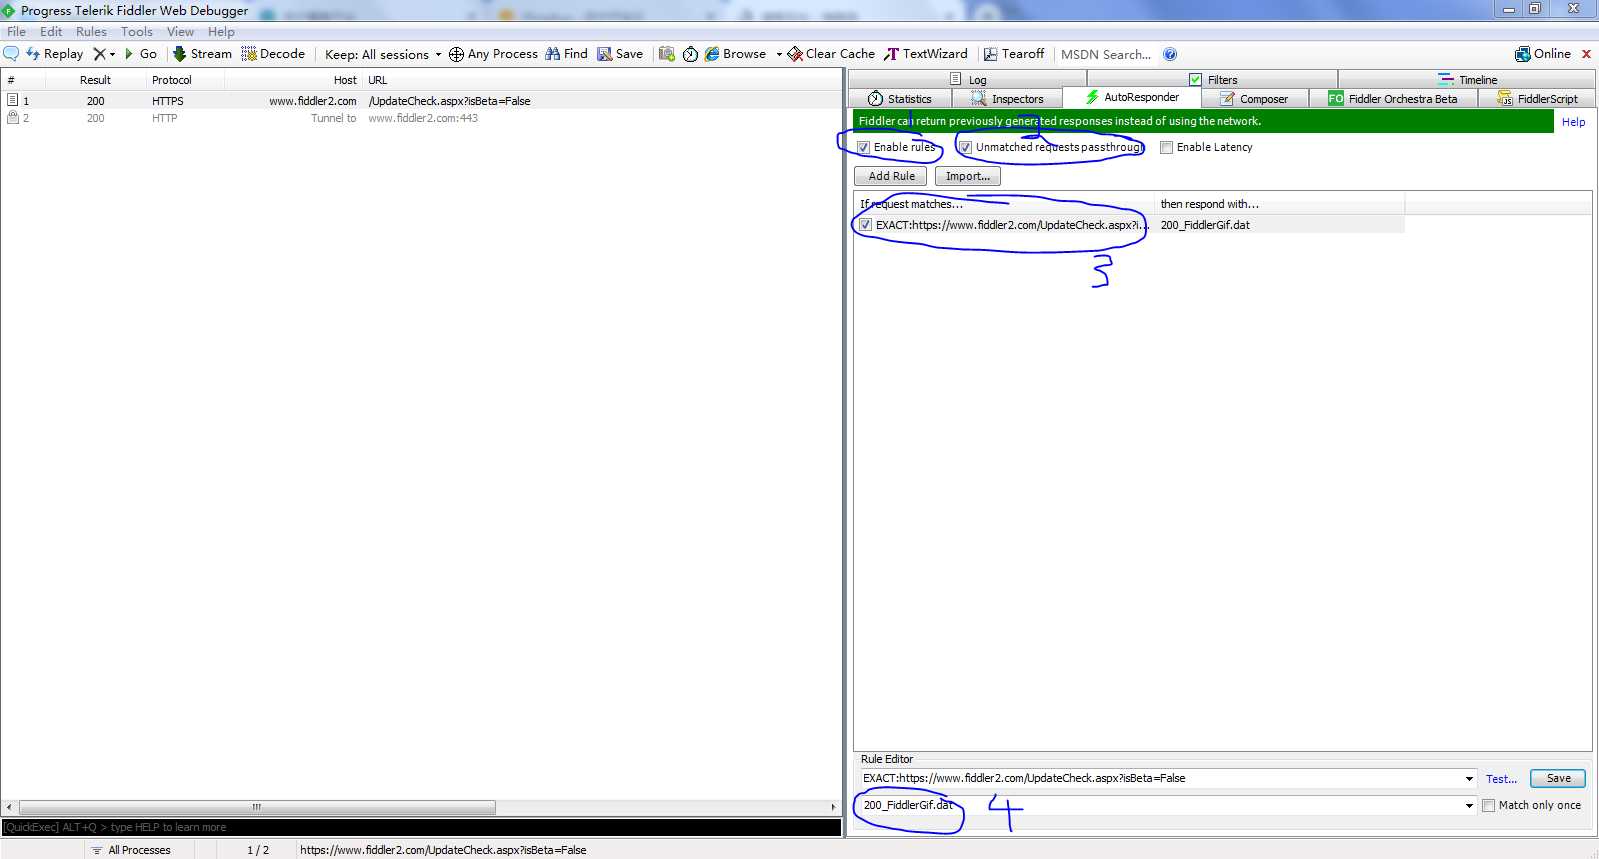This screenshot has width=1599, height=859.
Task: Check Match only once option
Action: pos(1488,805)
